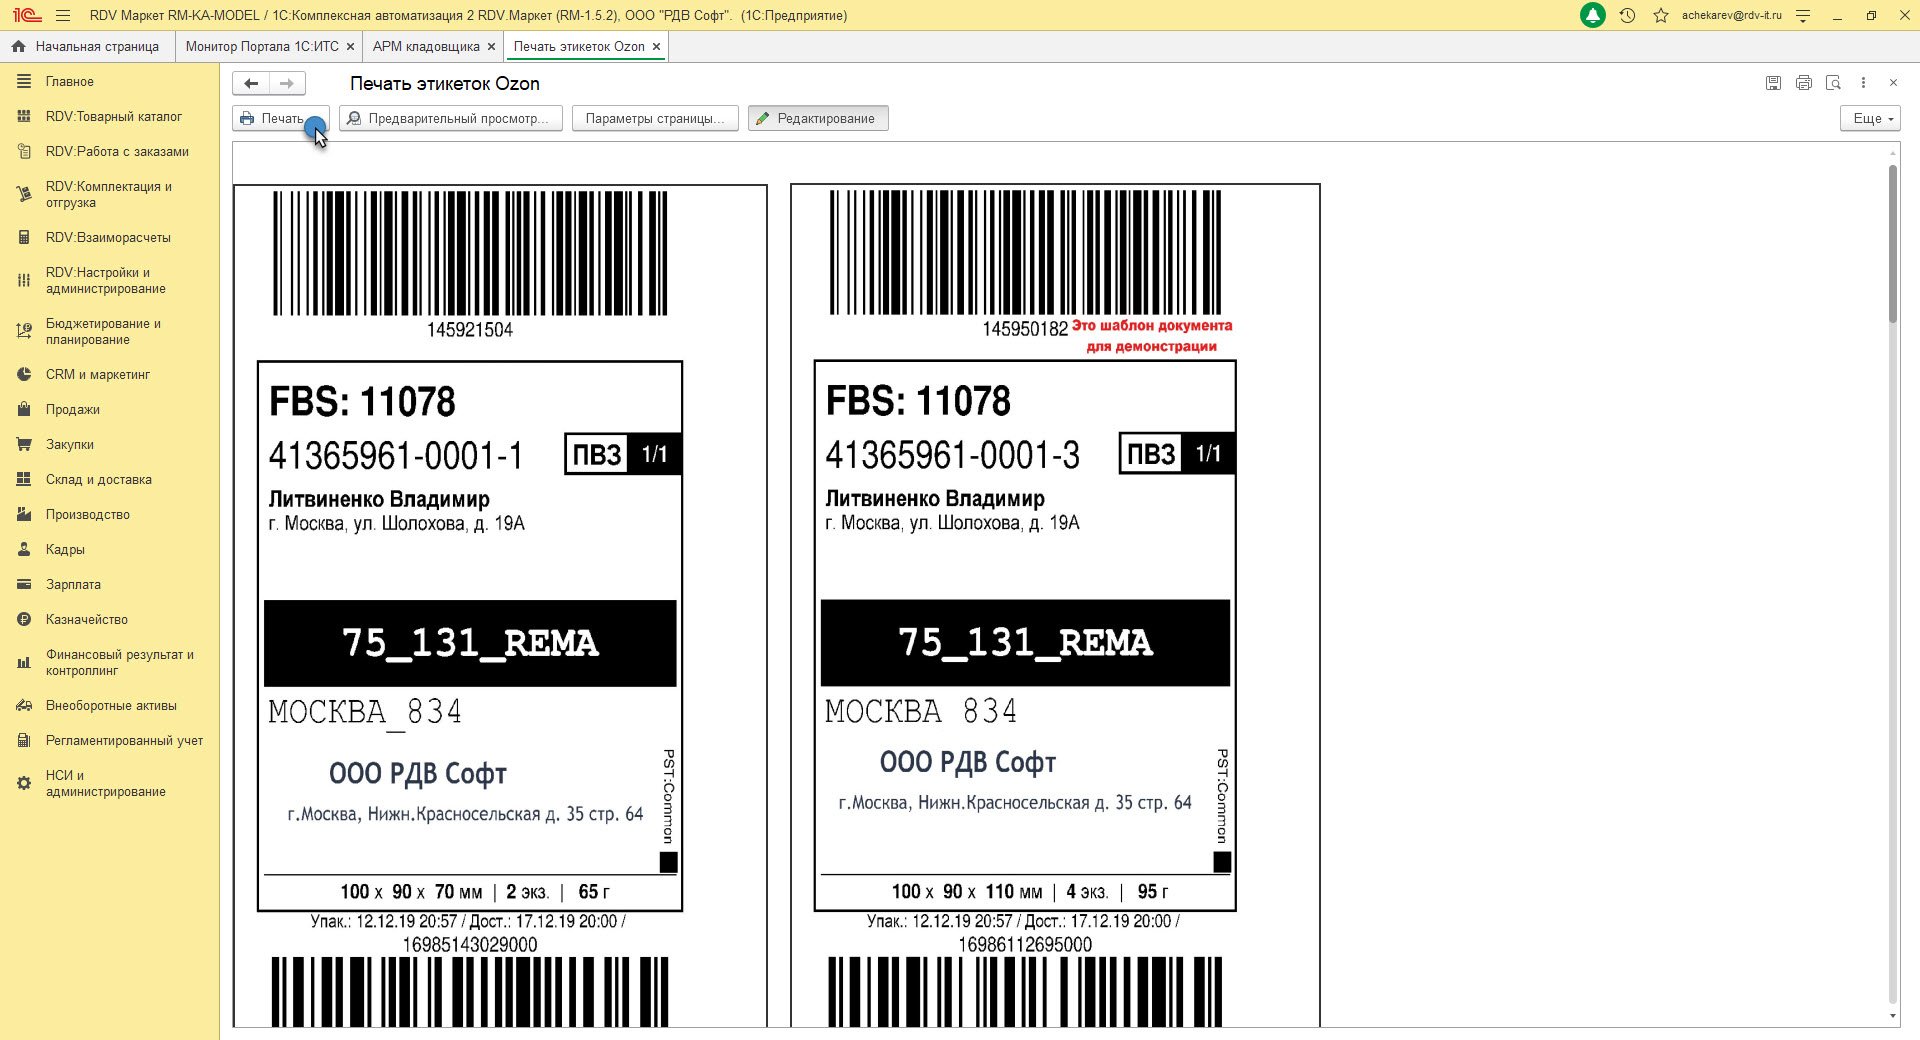Click the favorites star icon
This screenshot has width=1920, height=1040.
point(1661,15)
